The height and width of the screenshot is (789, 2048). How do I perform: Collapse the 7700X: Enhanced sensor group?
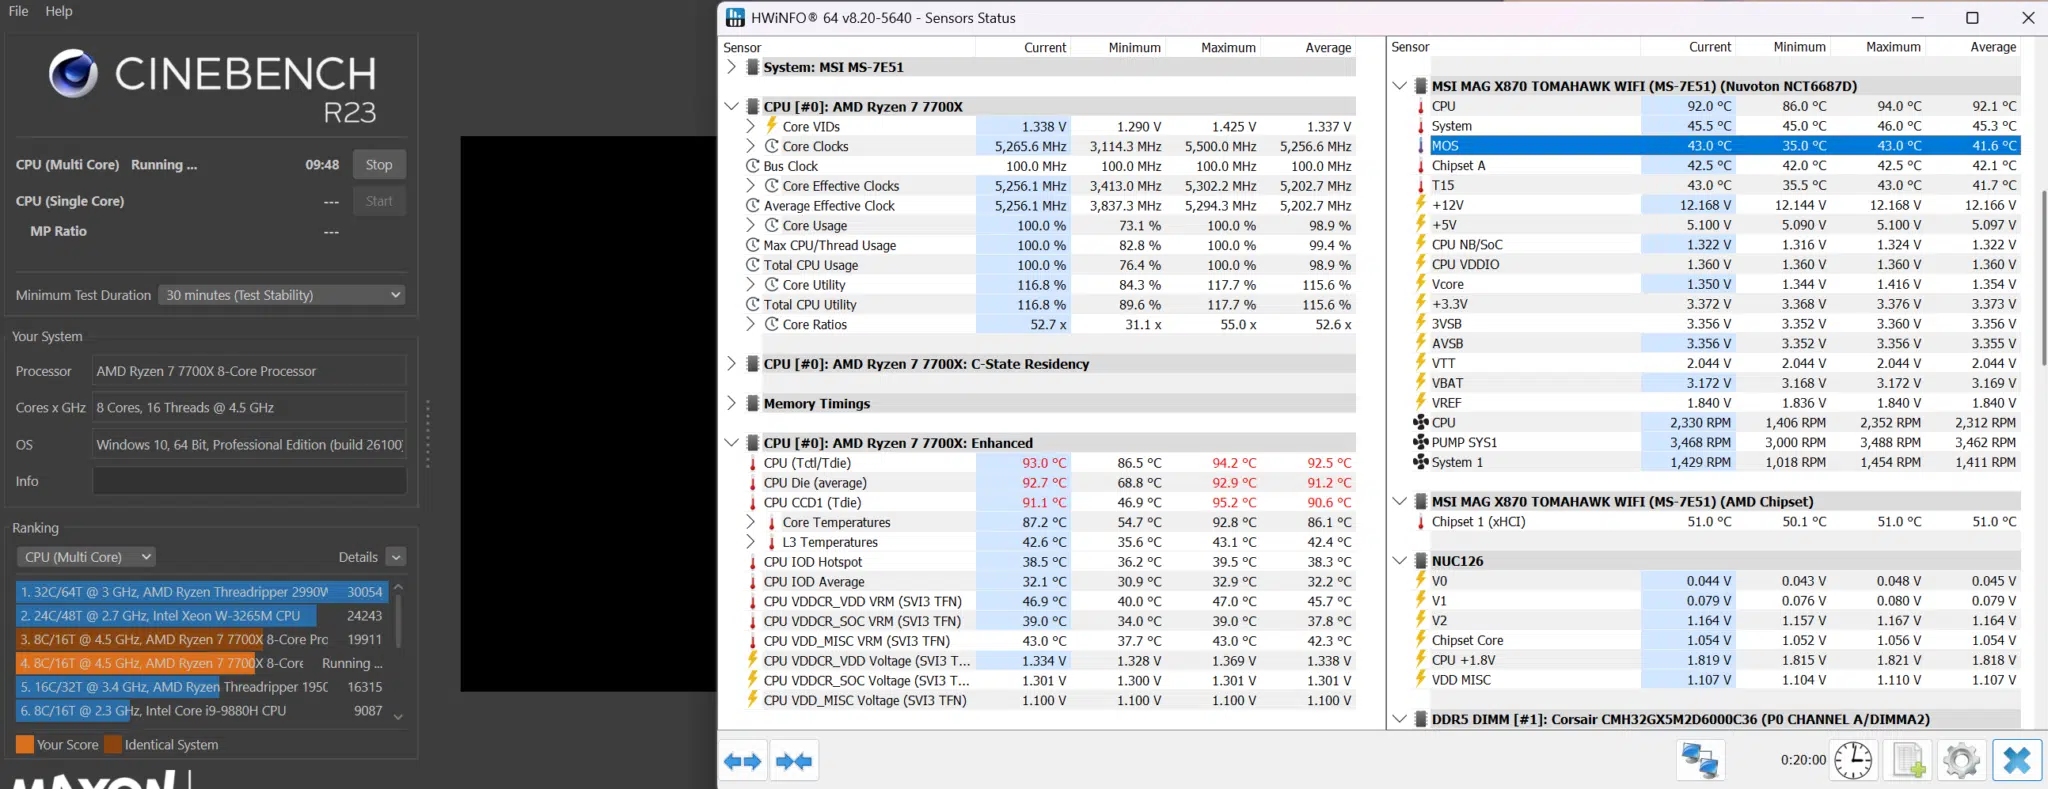[x=731, y=443]
